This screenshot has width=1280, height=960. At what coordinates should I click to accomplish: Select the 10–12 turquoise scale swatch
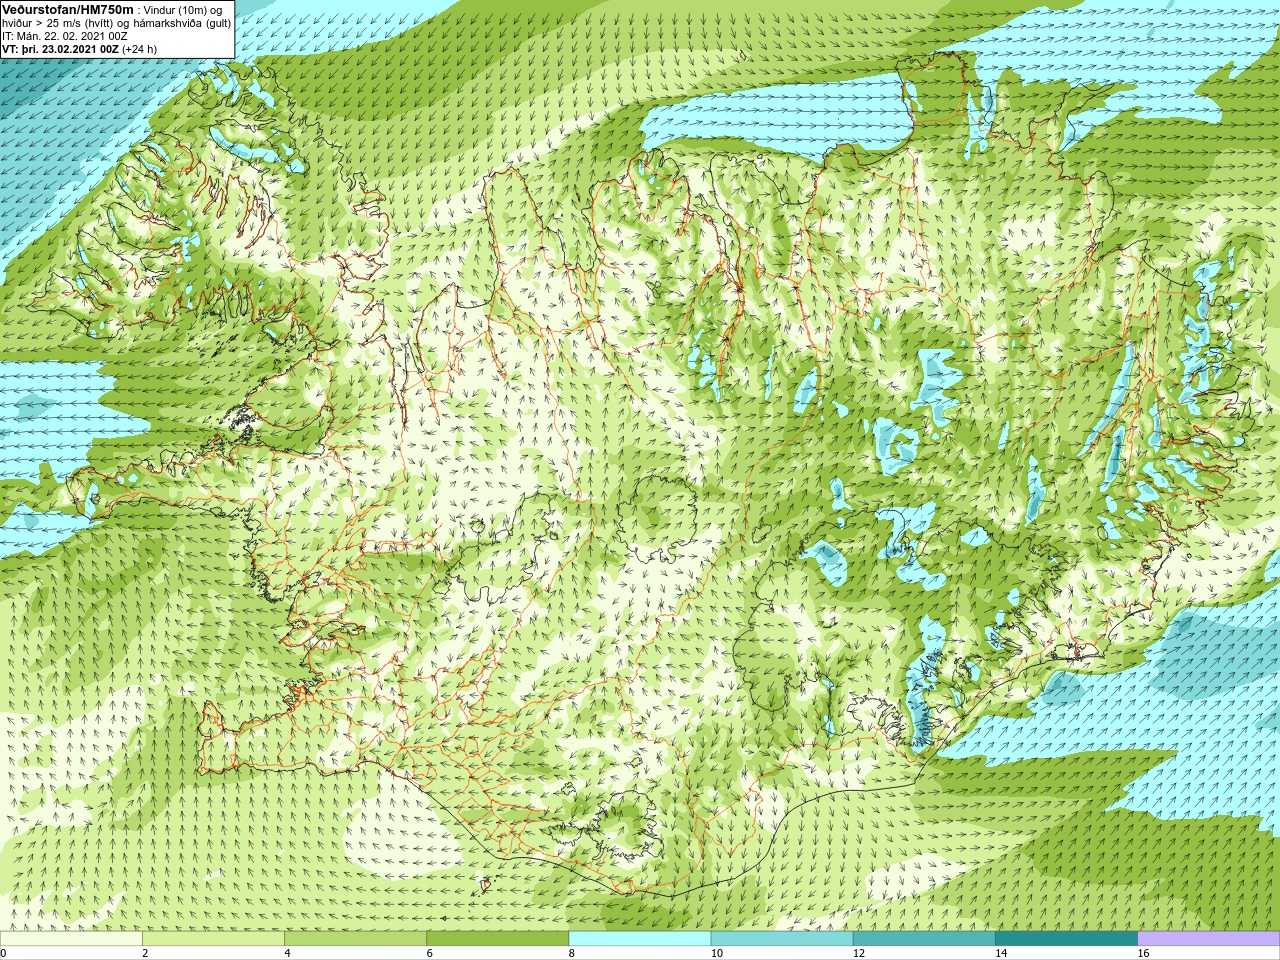[x=782, y=939]
